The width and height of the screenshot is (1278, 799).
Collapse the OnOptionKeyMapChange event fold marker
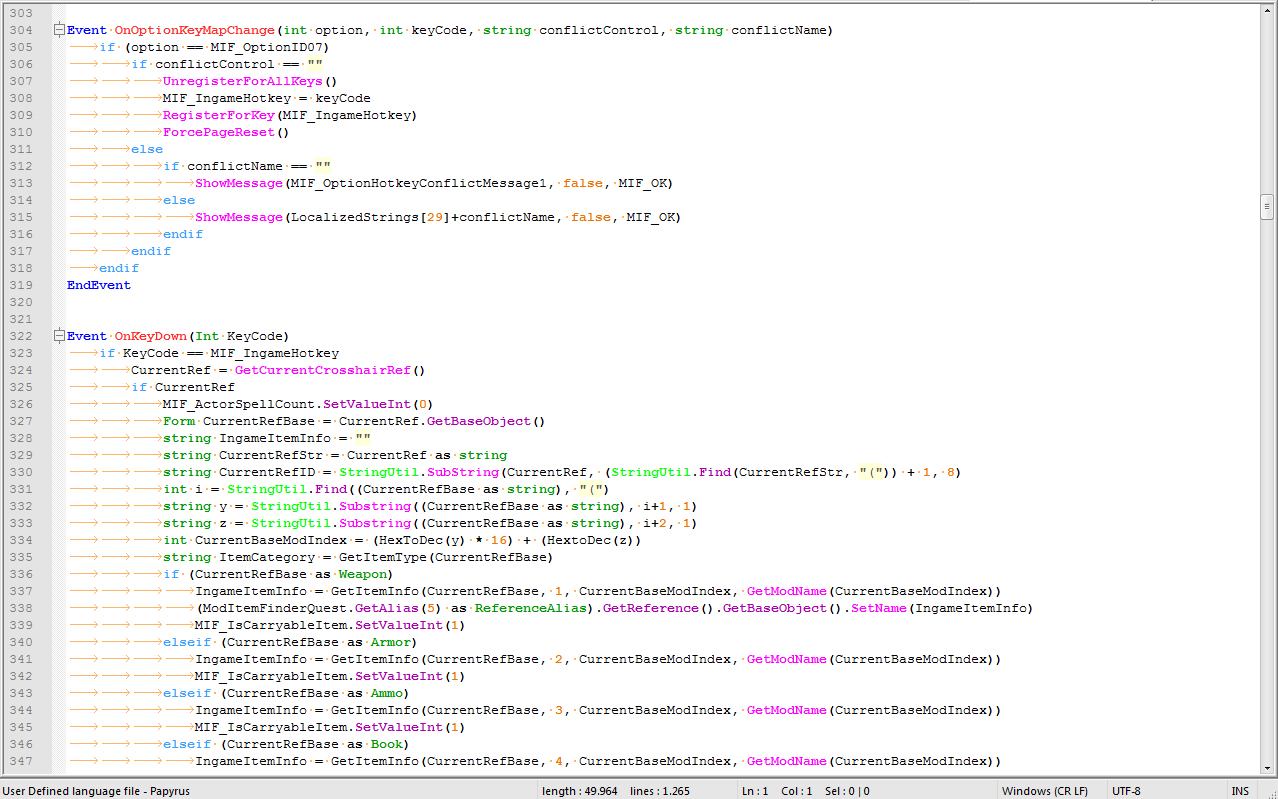click(58, 30)
